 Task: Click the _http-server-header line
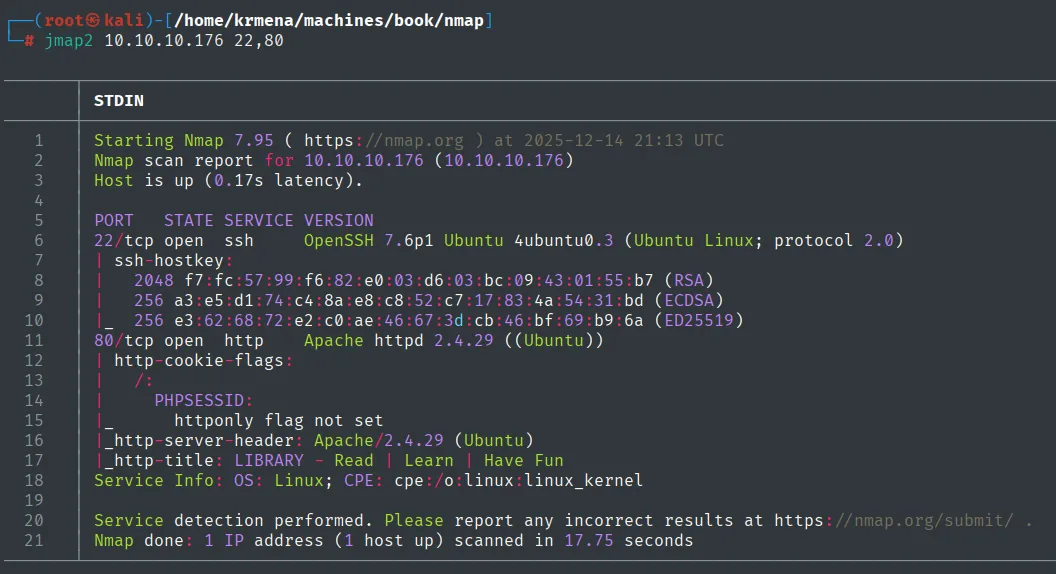coord(319,441)
